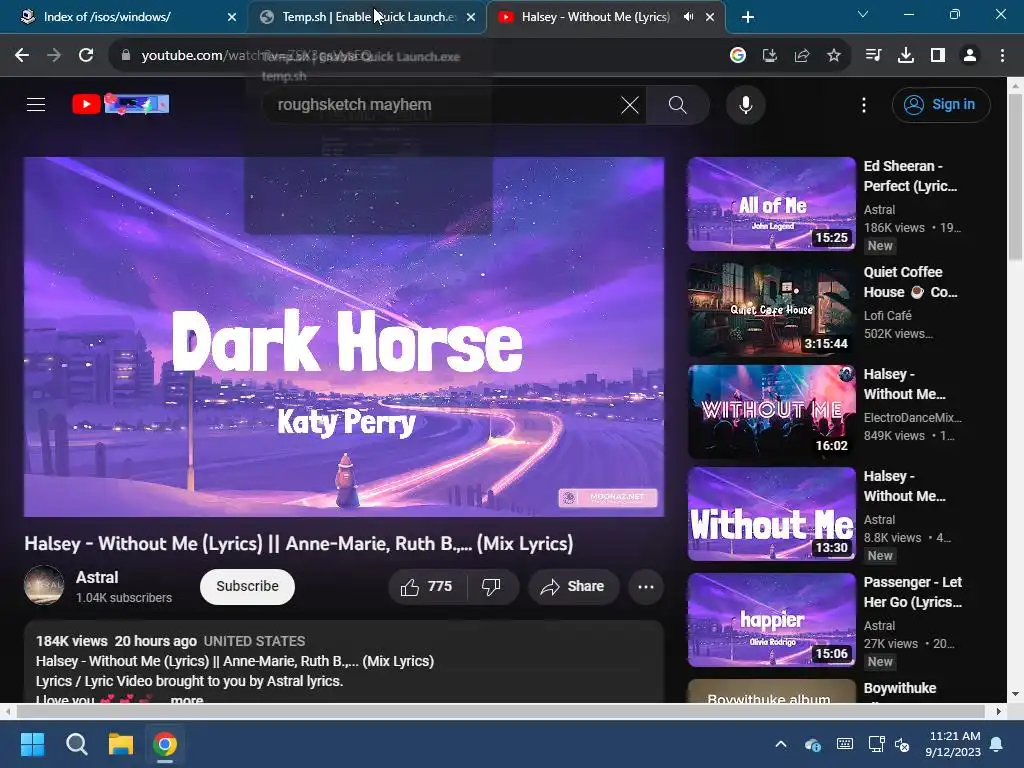Viewport: 1024px width, 768px height.
Task: Open Windows Start menu
Action: 33,744
